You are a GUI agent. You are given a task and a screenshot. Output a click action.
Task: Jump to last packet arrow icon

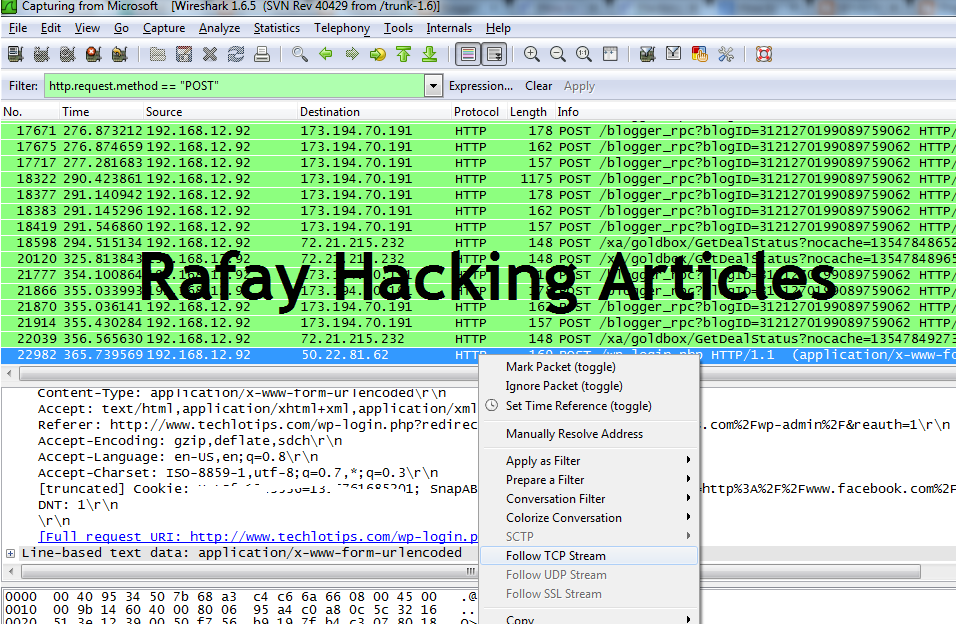pos(430,54)
